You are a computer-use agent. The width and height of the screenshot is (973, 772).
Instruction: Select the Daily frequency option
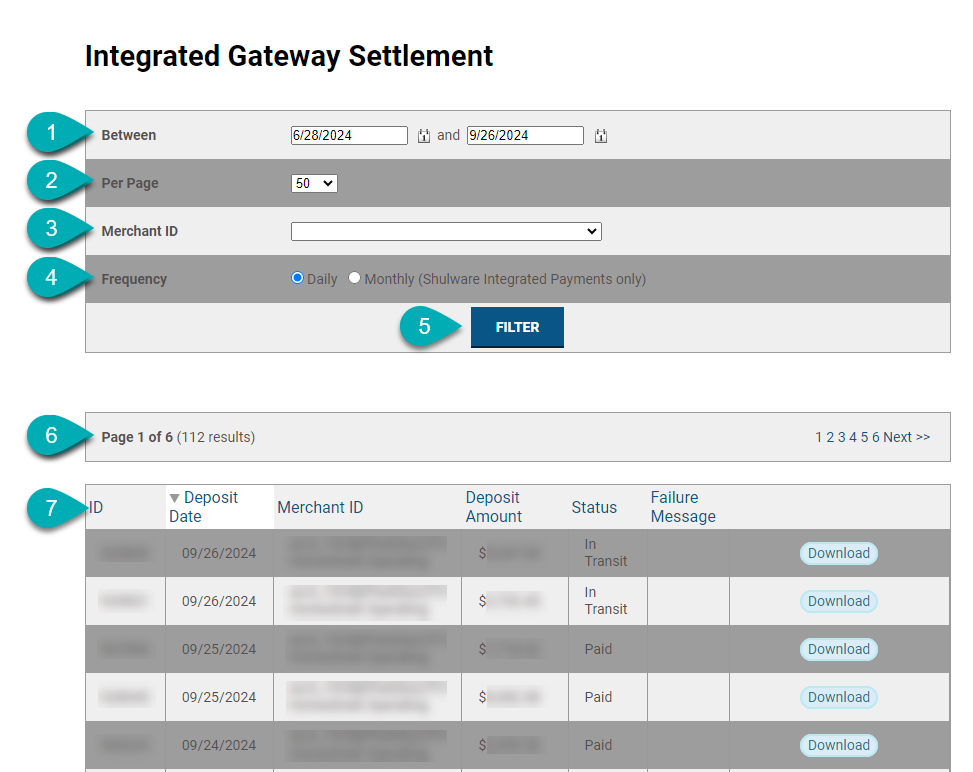click(298, 279)
